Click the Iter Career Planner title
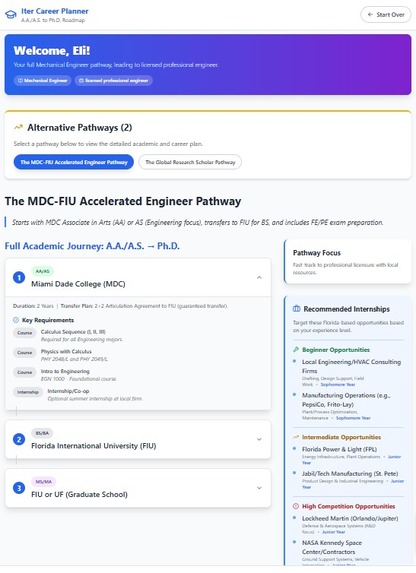The width and height of the screenshot is (416, 573). pos(55,11)
